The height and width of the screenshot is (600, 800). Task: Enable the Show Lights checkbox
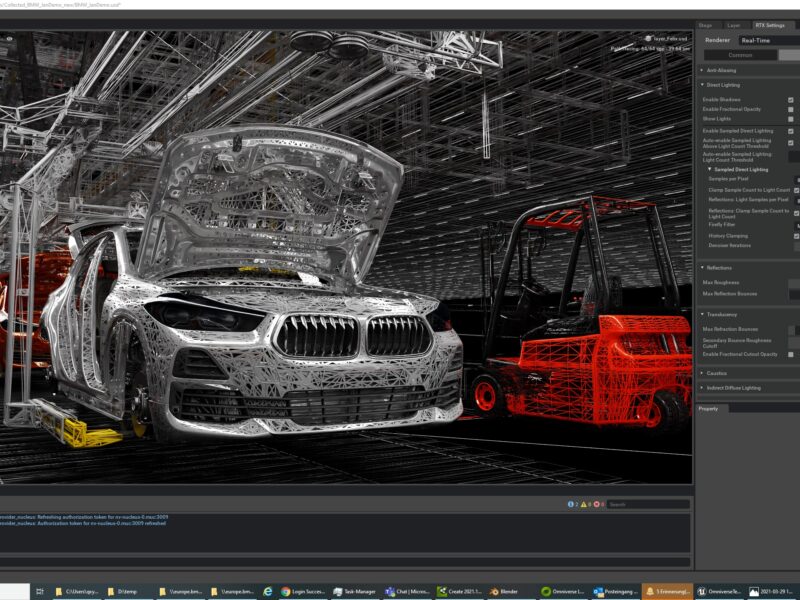[x=791, y=118]
